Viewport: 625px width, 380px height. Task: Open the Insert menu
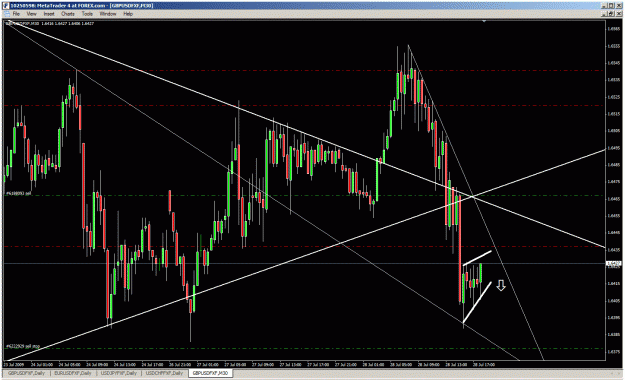49,14
